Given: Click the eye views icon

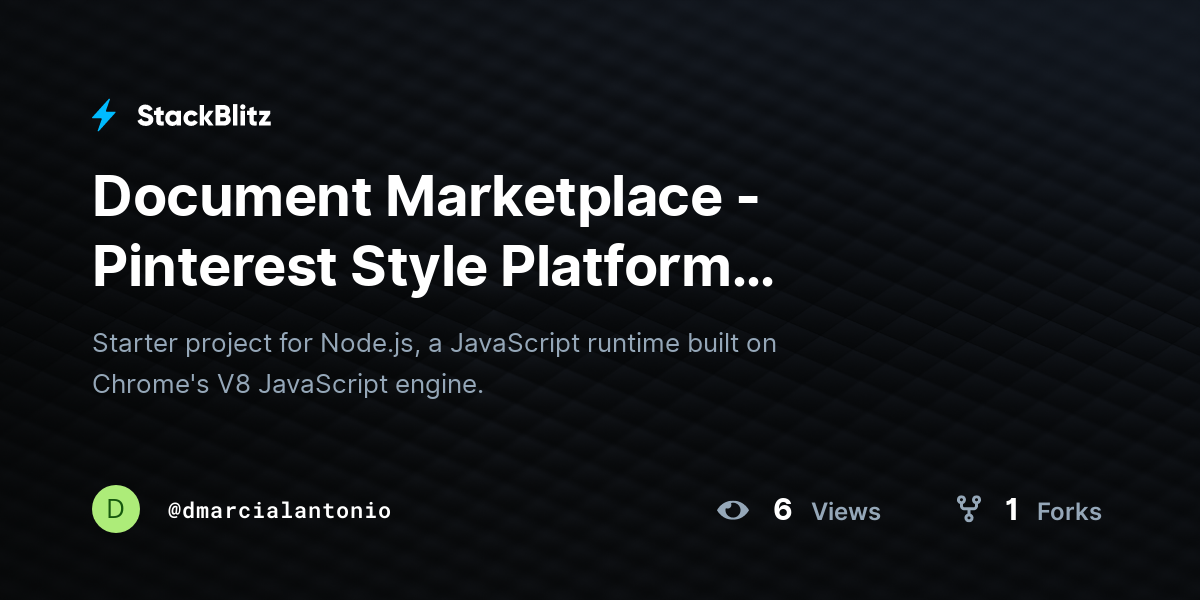Looking at the screenshot, I should (733, 510).
